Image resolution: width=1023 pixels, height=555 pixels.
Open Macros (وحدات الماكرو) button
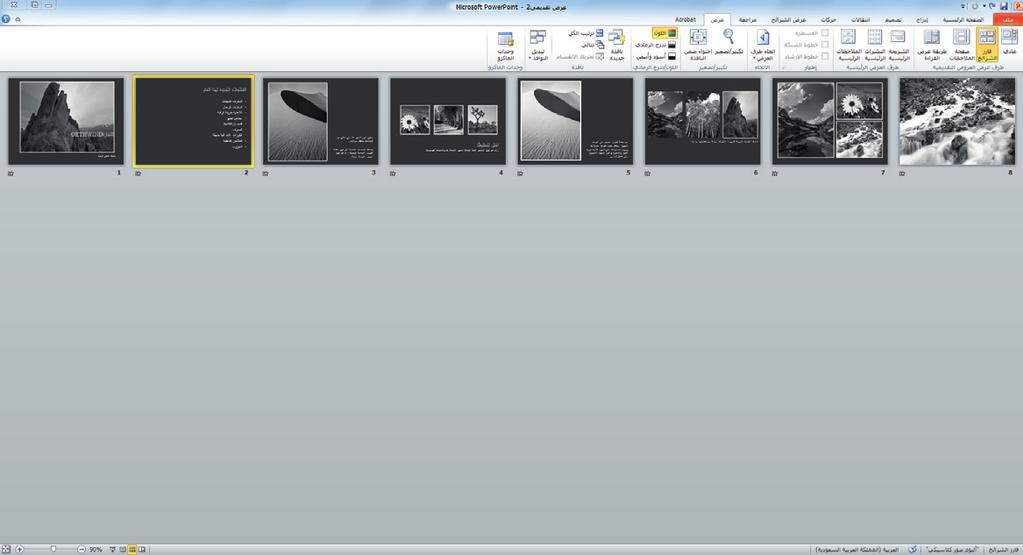(x=506, y=45)
